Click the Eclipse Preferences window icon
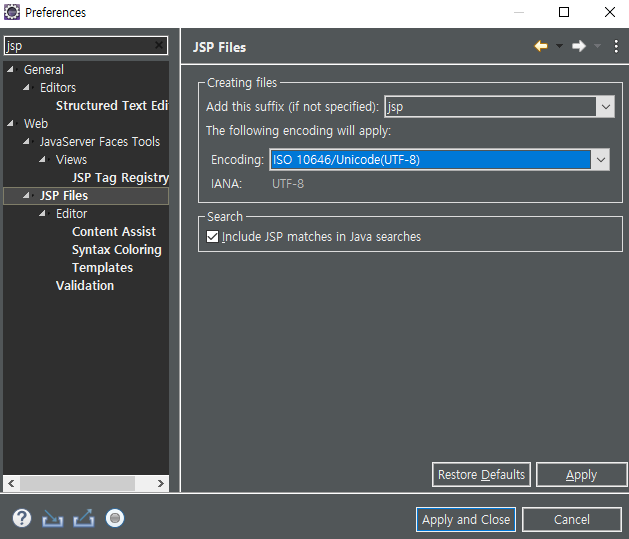This screenshot has width=629, height=539. click(x=12, y=12)
